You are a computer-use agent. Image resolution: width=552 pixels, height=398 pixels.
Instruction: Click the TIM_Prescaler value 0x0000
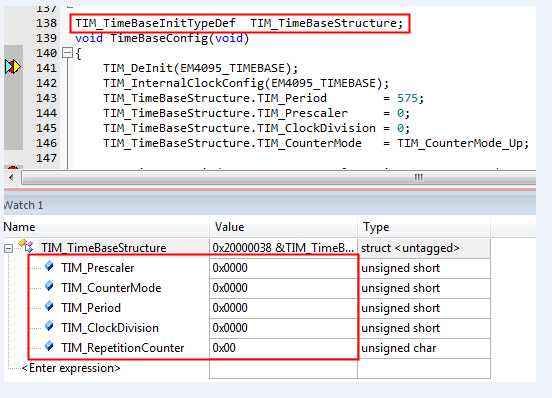click(x=230, y=268)
